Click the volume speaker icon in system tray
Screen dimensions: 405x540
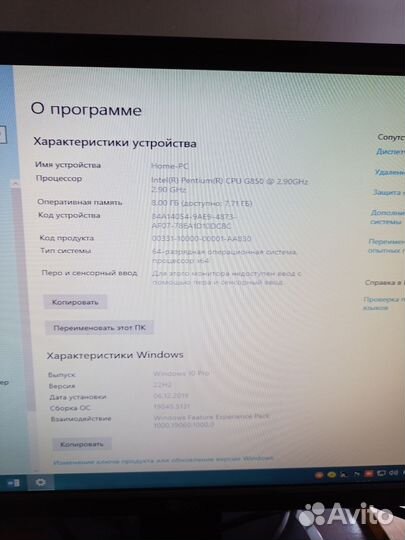[393, 474]
